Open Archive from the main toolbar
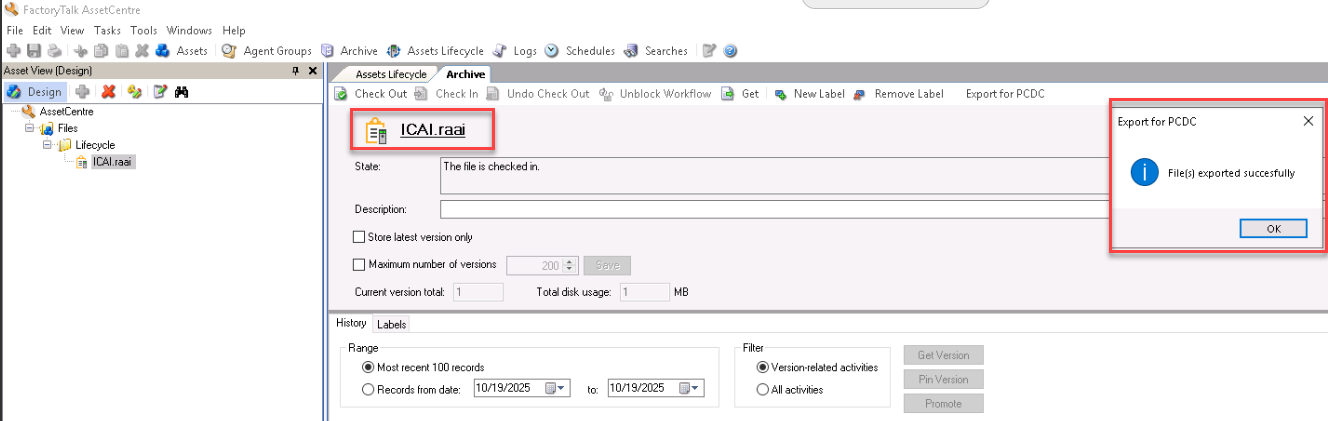 tap(349, 51)
